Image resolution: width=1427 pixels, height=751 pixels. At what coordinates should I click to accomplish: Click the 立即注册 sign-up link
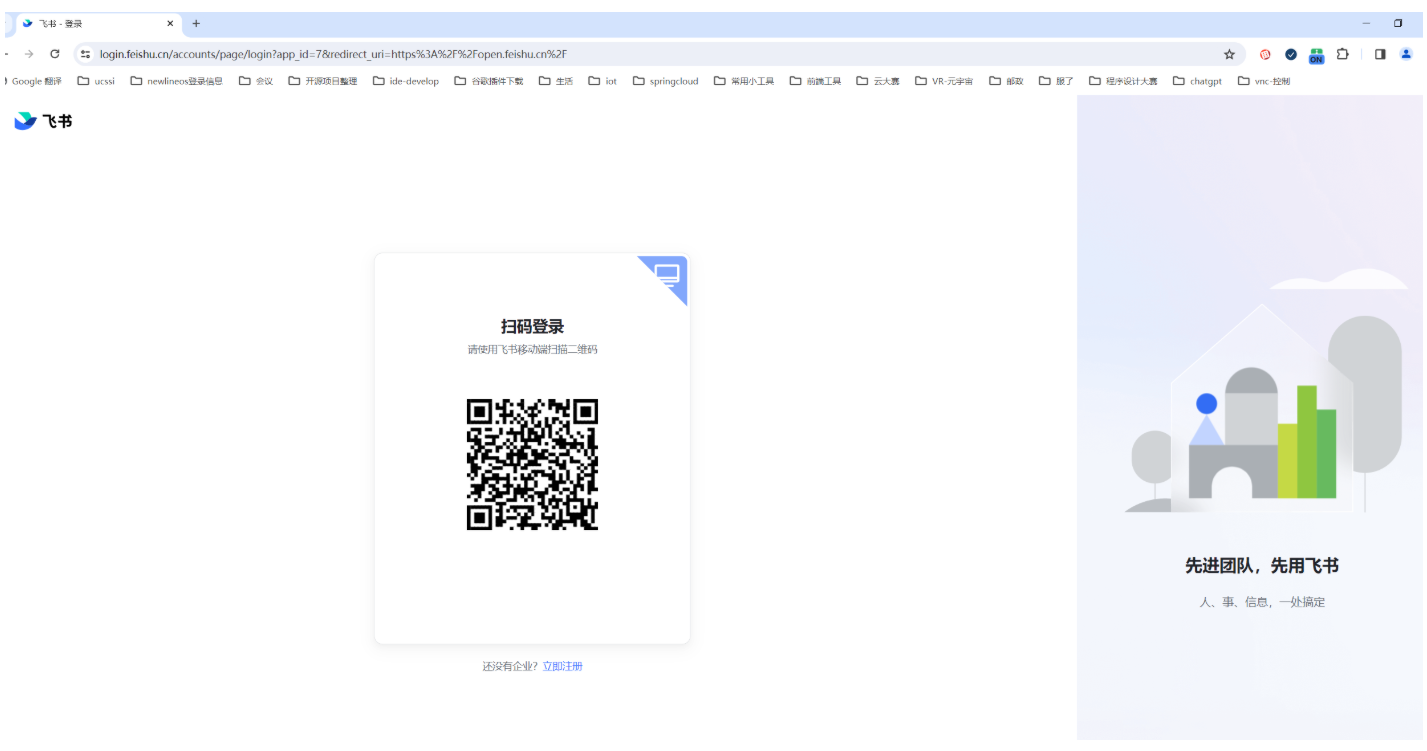click(x=562, y=666)
